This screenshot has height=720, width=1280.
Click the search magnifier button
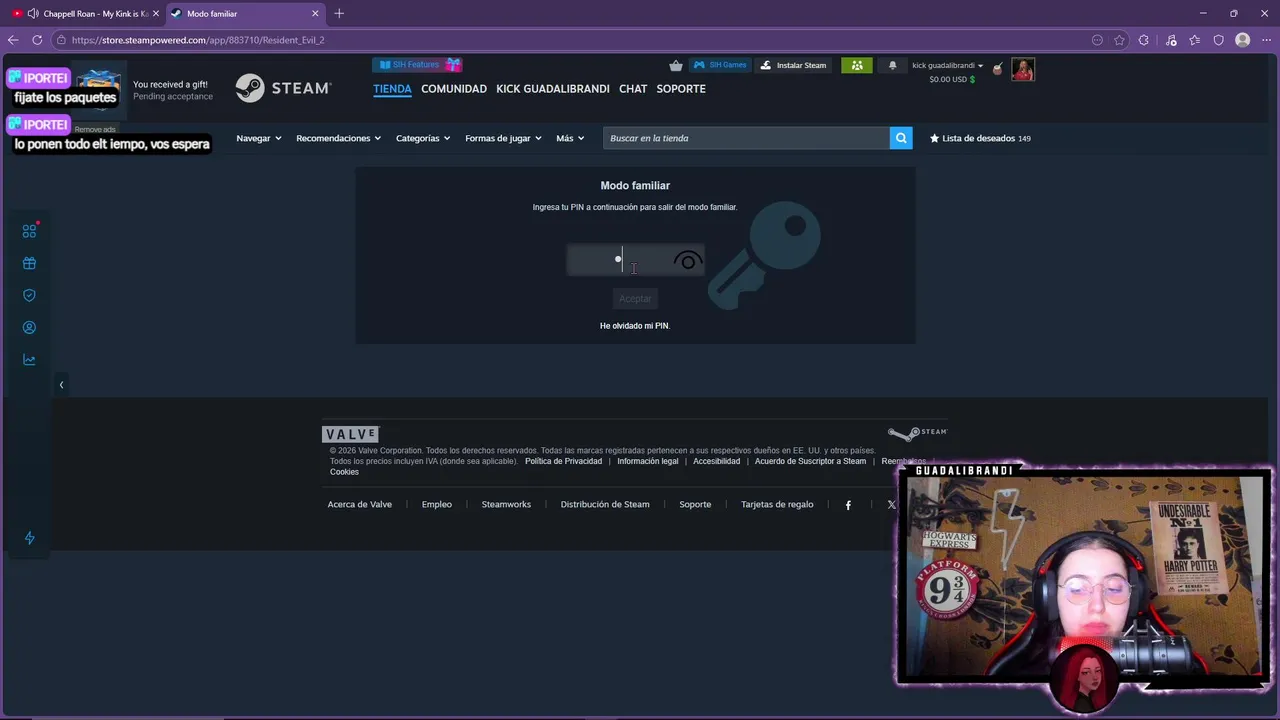click(901, 138)
